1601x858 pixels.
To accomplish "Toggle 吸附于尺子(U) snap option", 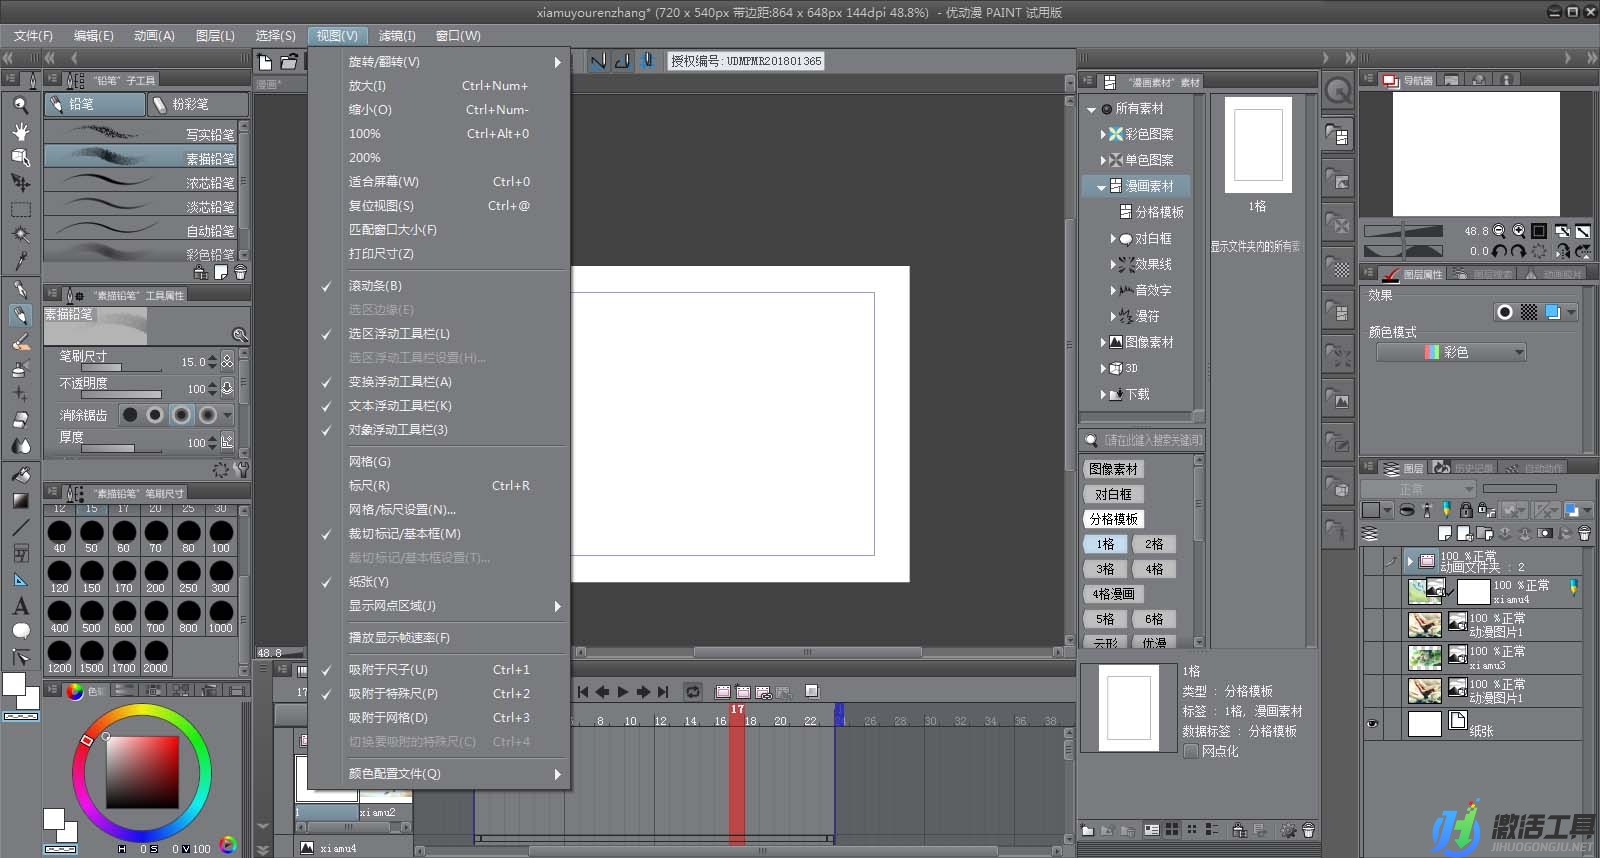I will [x=440, y=670].
